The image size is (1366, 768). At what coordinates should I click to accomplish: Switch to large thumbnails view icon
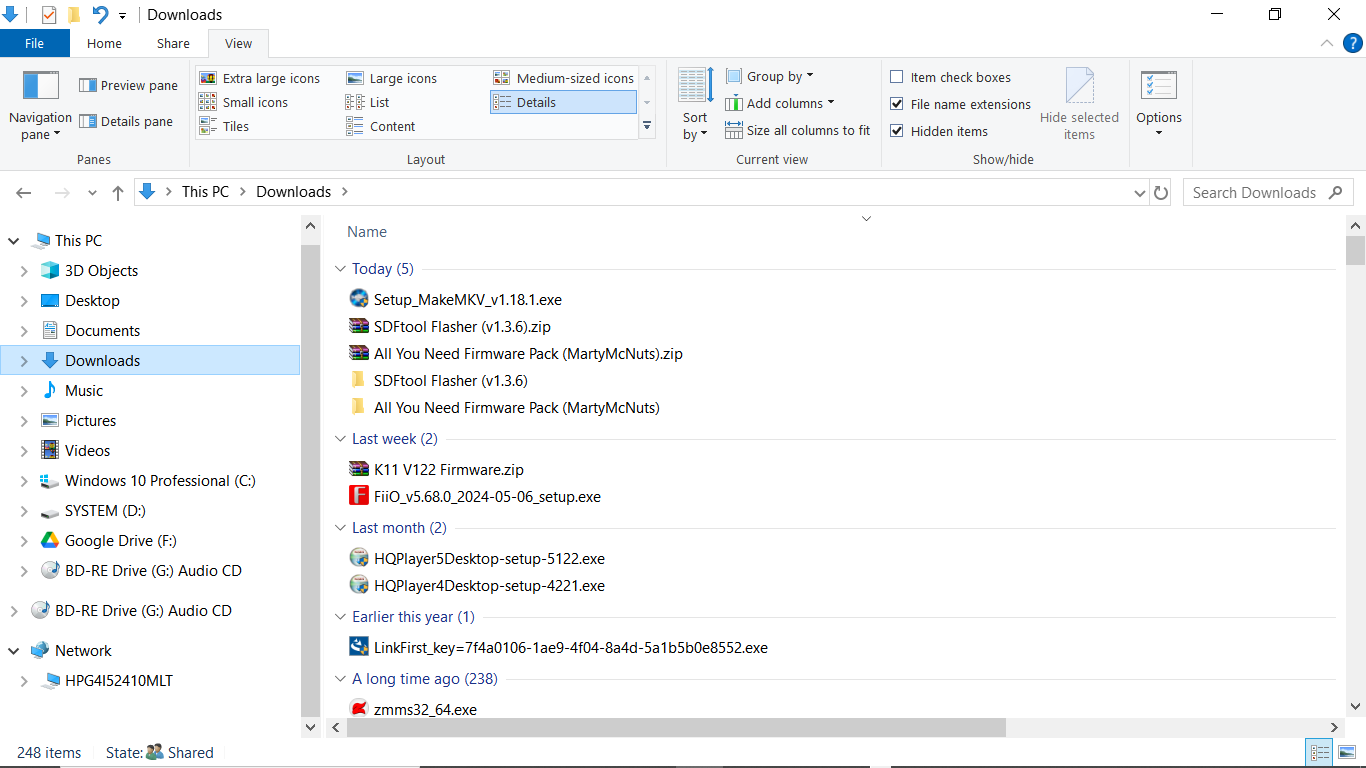[1347, 753]
